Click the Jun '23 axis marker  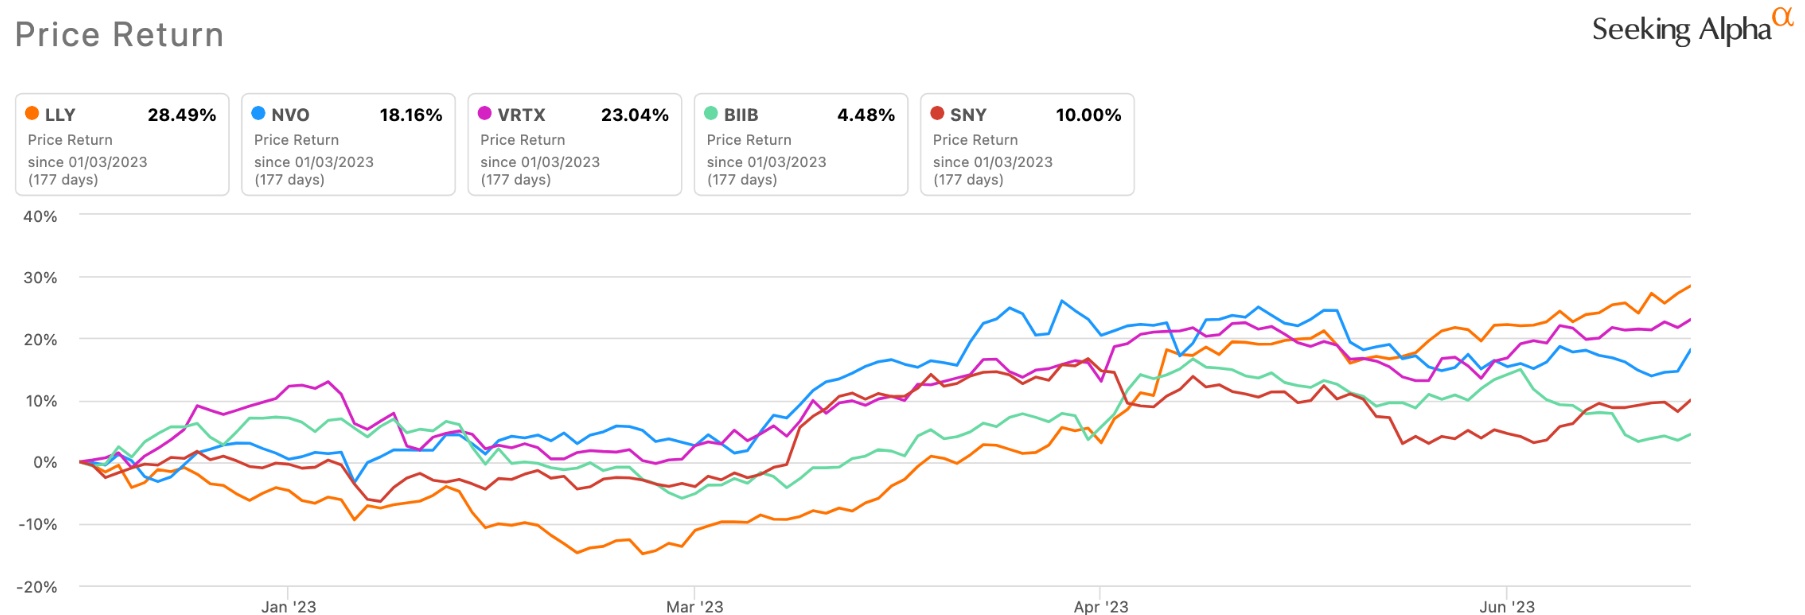coord(1506,606)
